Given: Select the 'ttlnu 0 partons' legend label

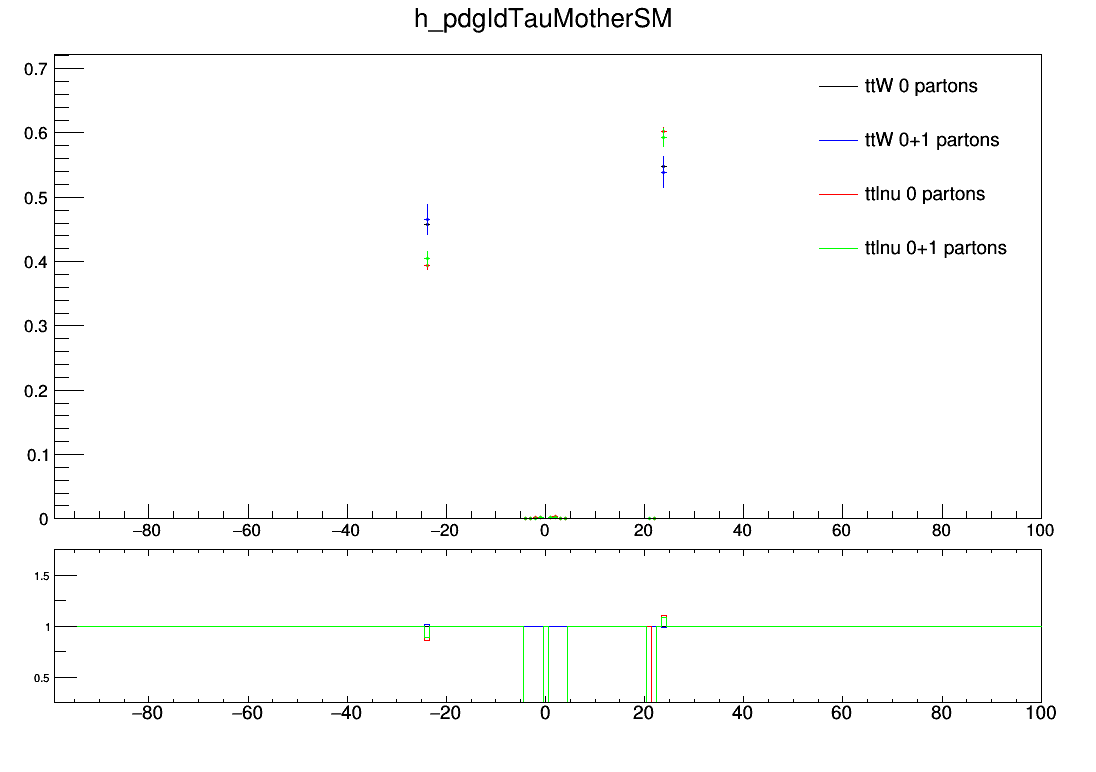Looking at the screenshot, I should [x=925, y=194].
